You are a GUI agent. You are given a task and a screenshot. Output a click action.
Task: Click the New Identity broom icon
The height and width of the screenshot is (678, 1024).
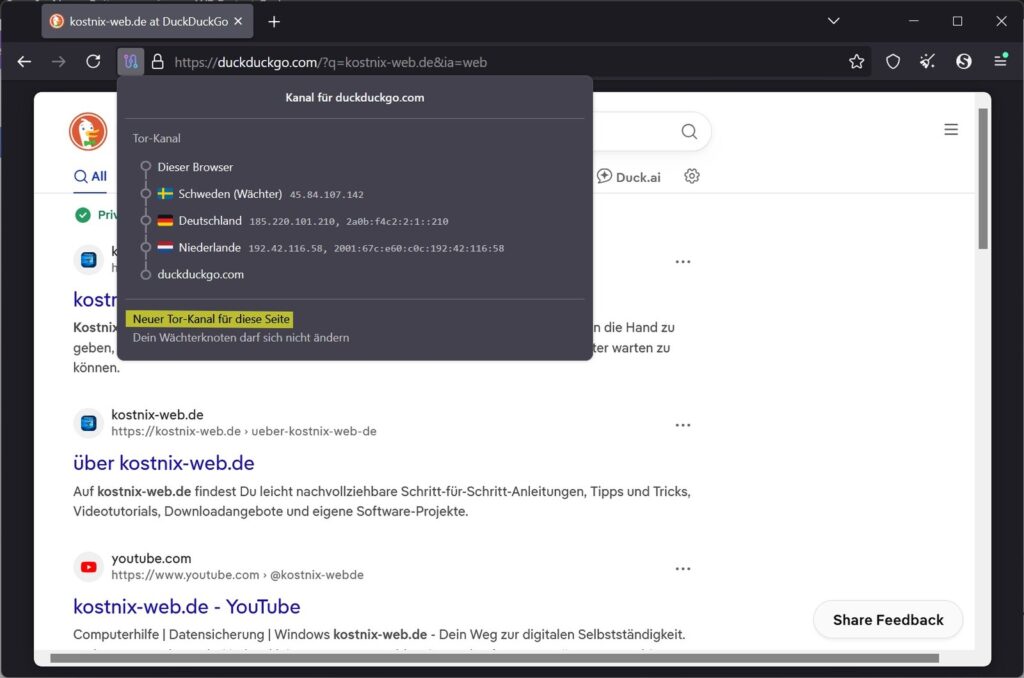[x=927, y=62]
